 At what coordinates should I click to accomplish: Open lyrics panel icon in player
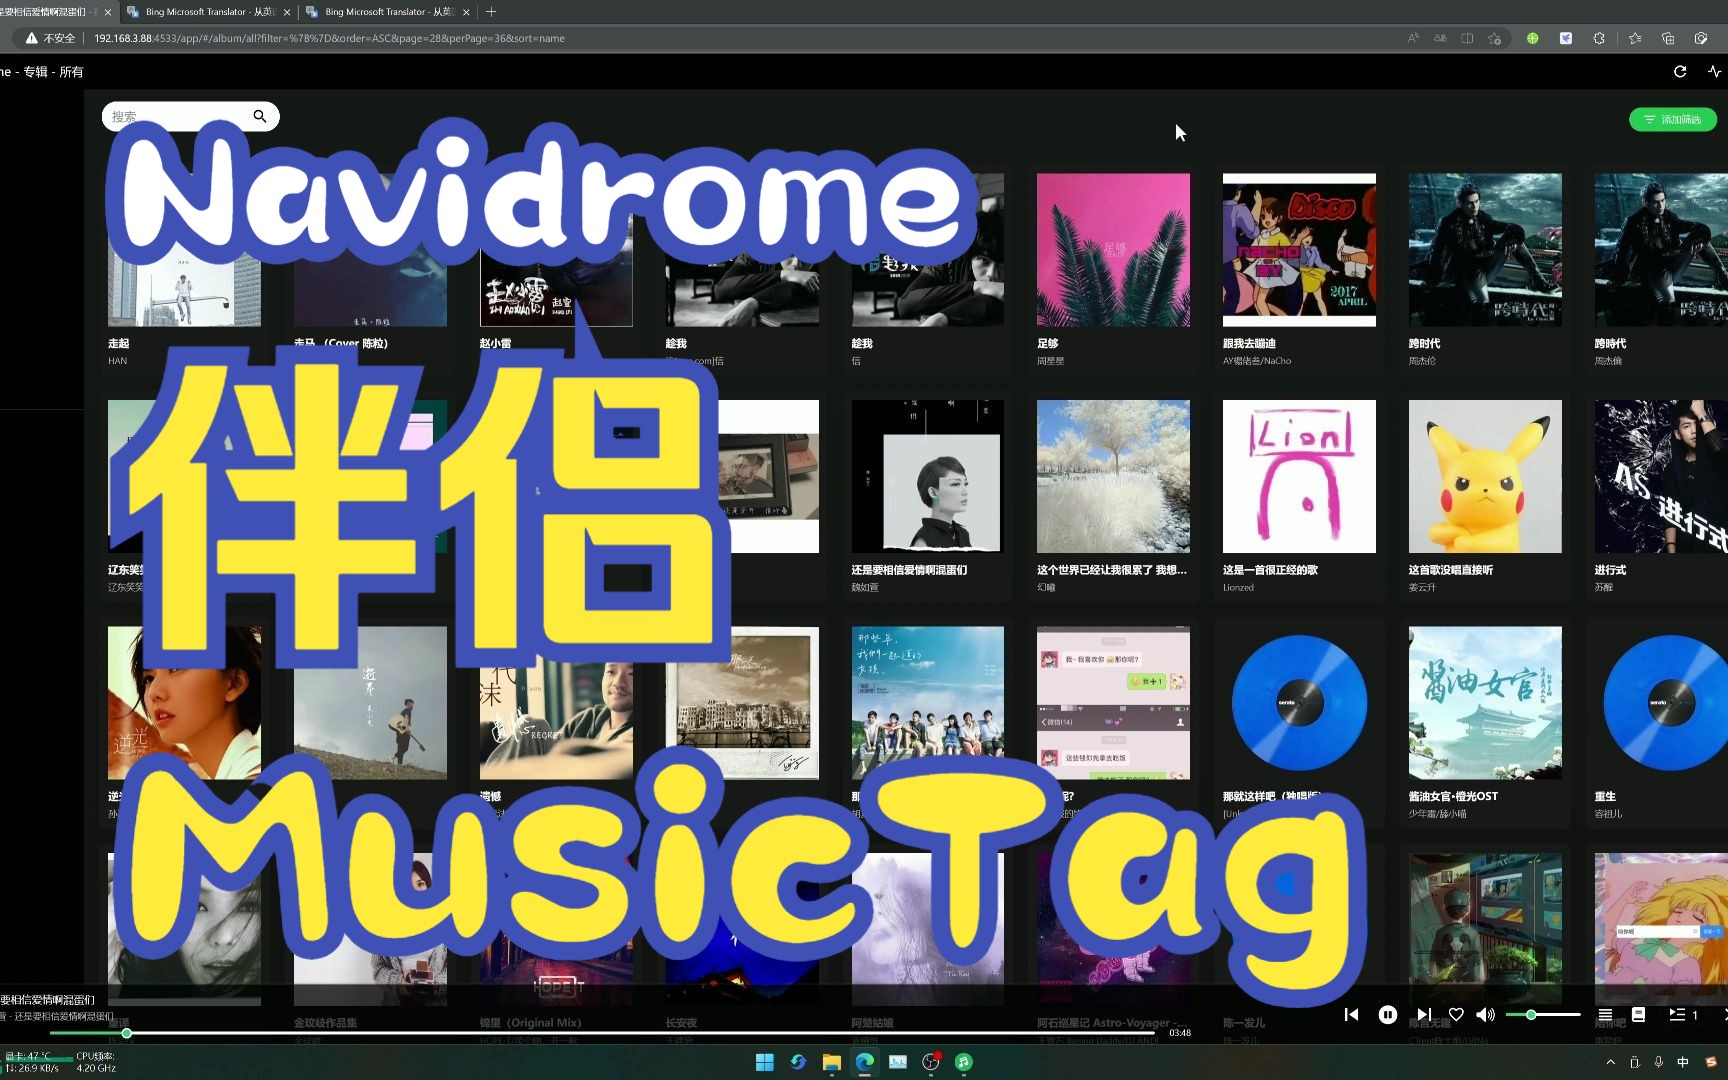[x=1638, y=1015]
